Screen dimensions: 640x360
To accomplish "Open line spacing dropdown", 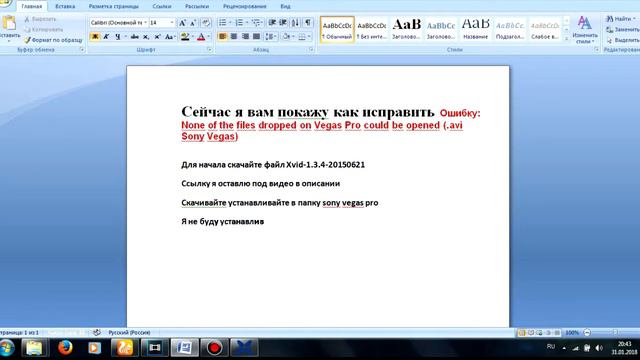I will click(x=271, y=37).
